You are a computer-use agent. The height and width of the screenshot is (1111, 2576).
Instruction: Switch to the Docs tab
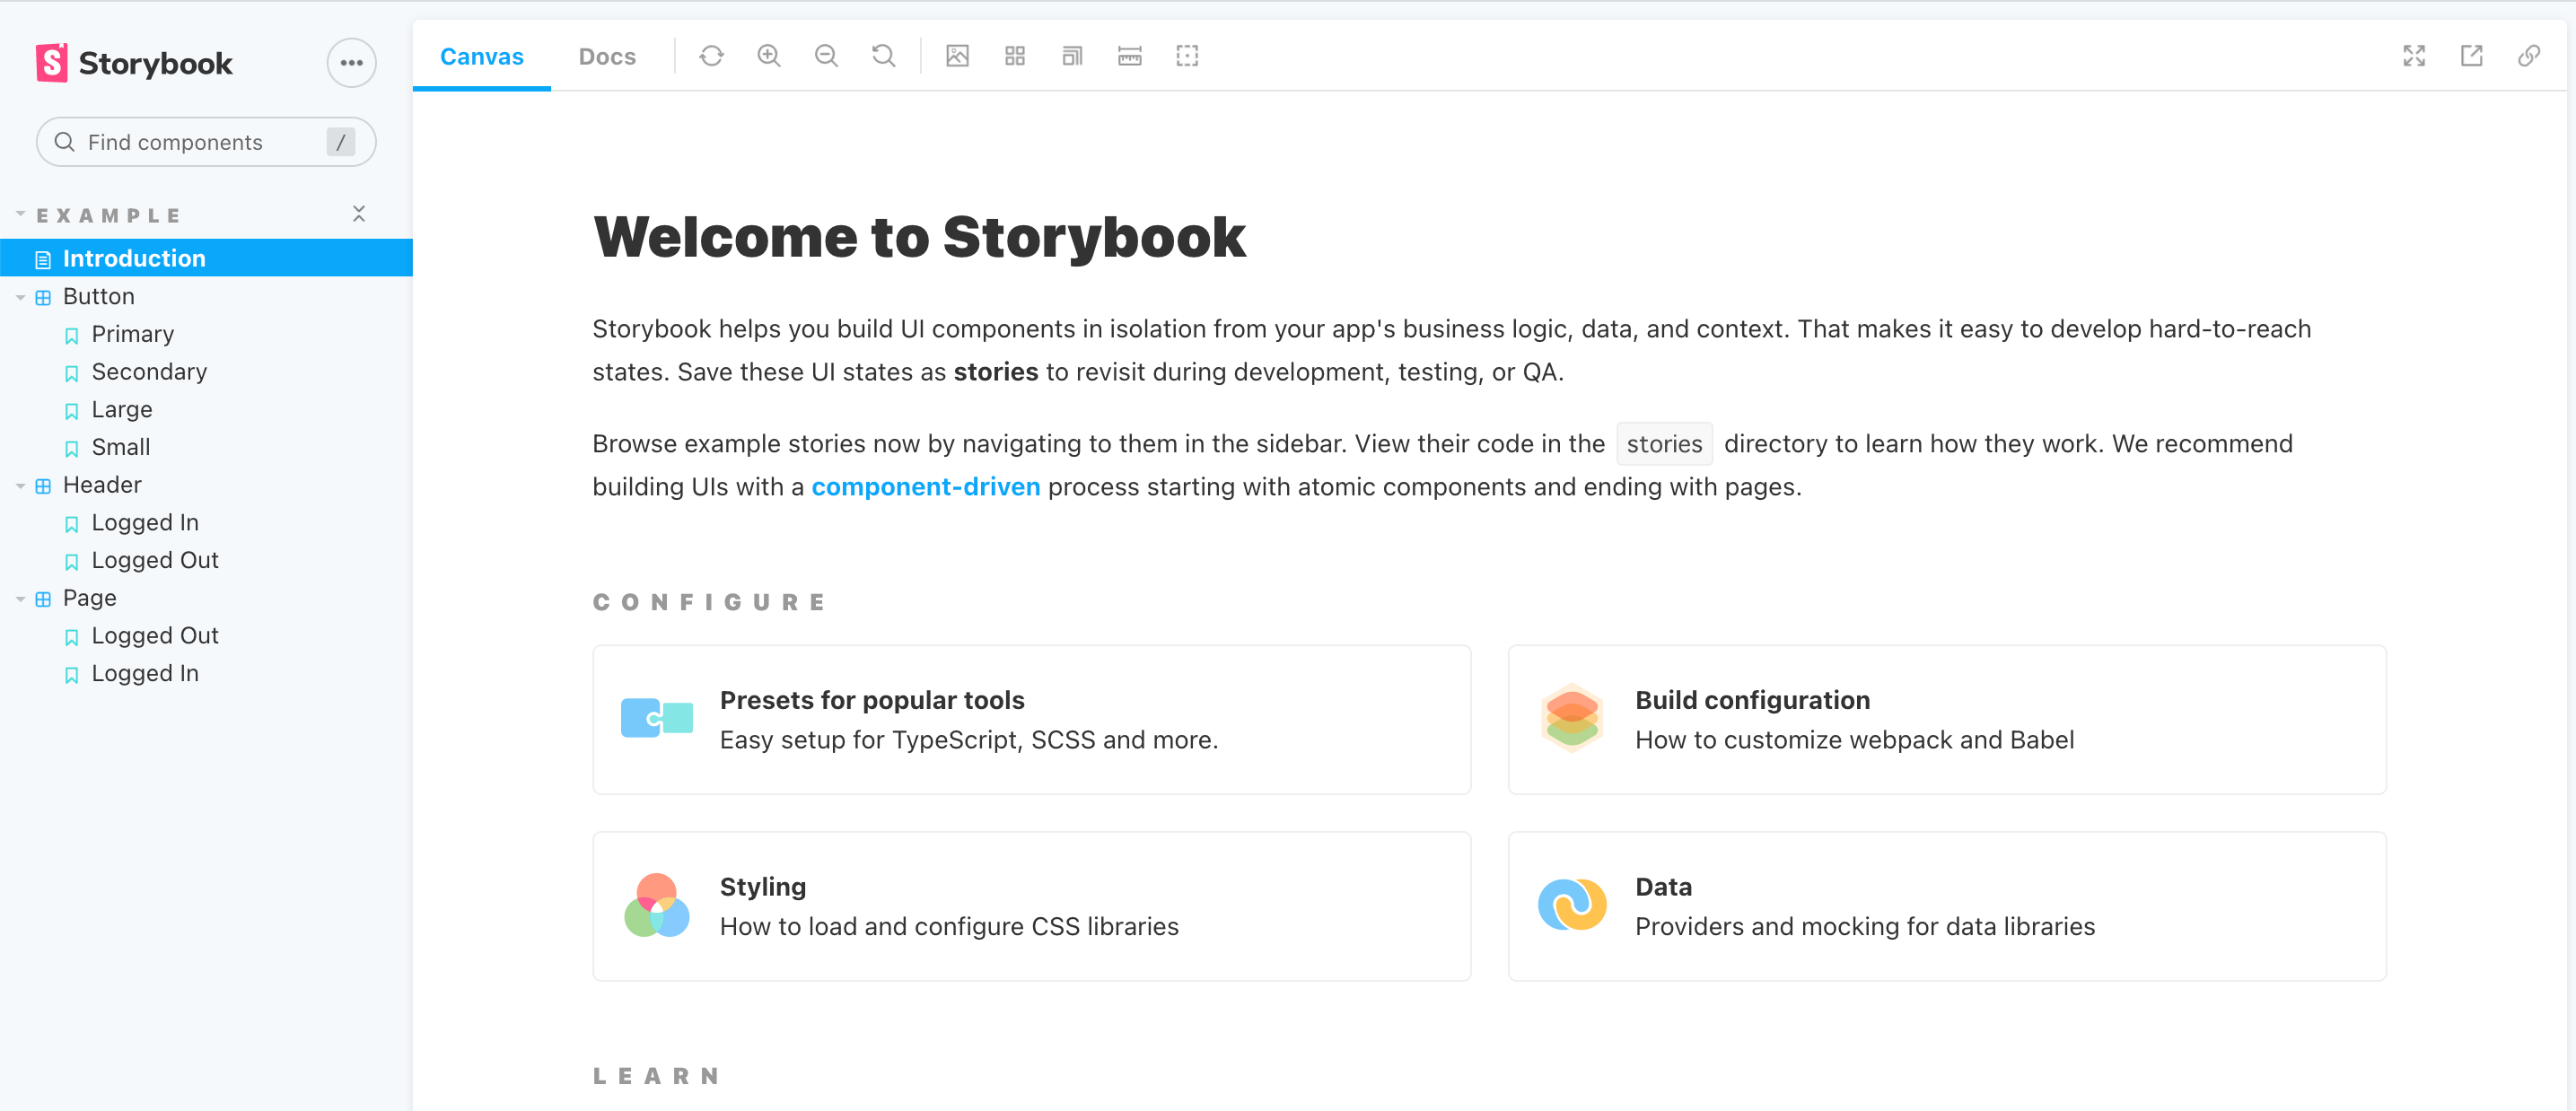coord(607,56)
